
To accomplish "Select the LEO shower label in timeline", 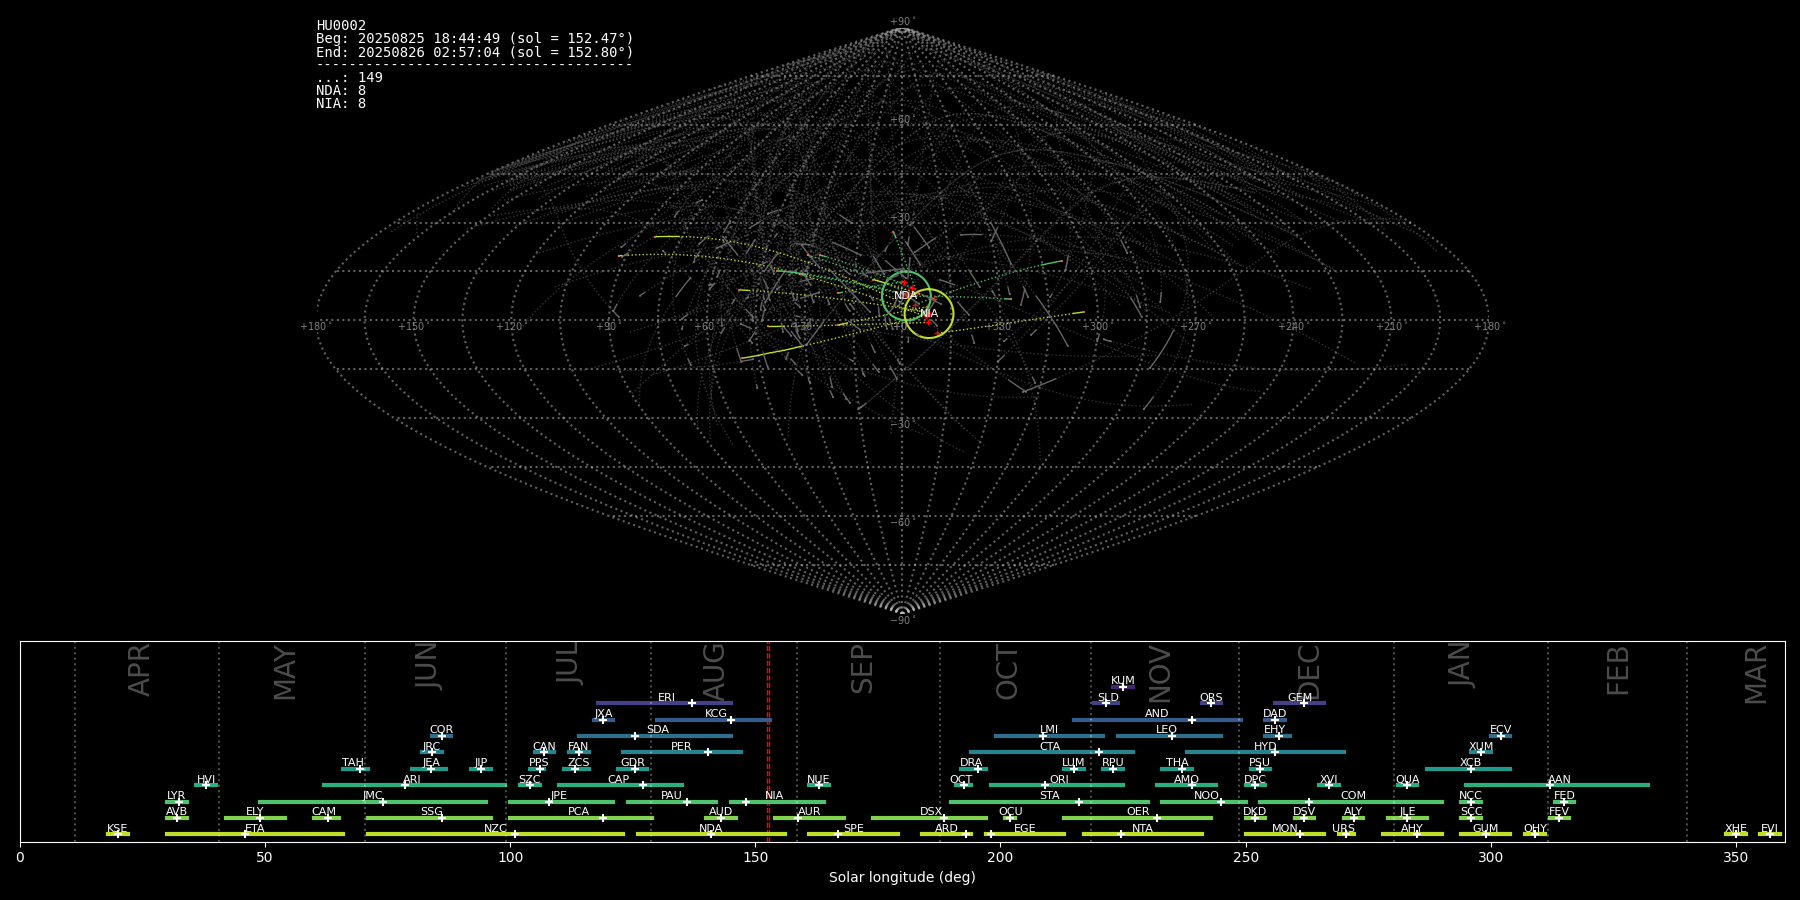I will click(1166, 730).
